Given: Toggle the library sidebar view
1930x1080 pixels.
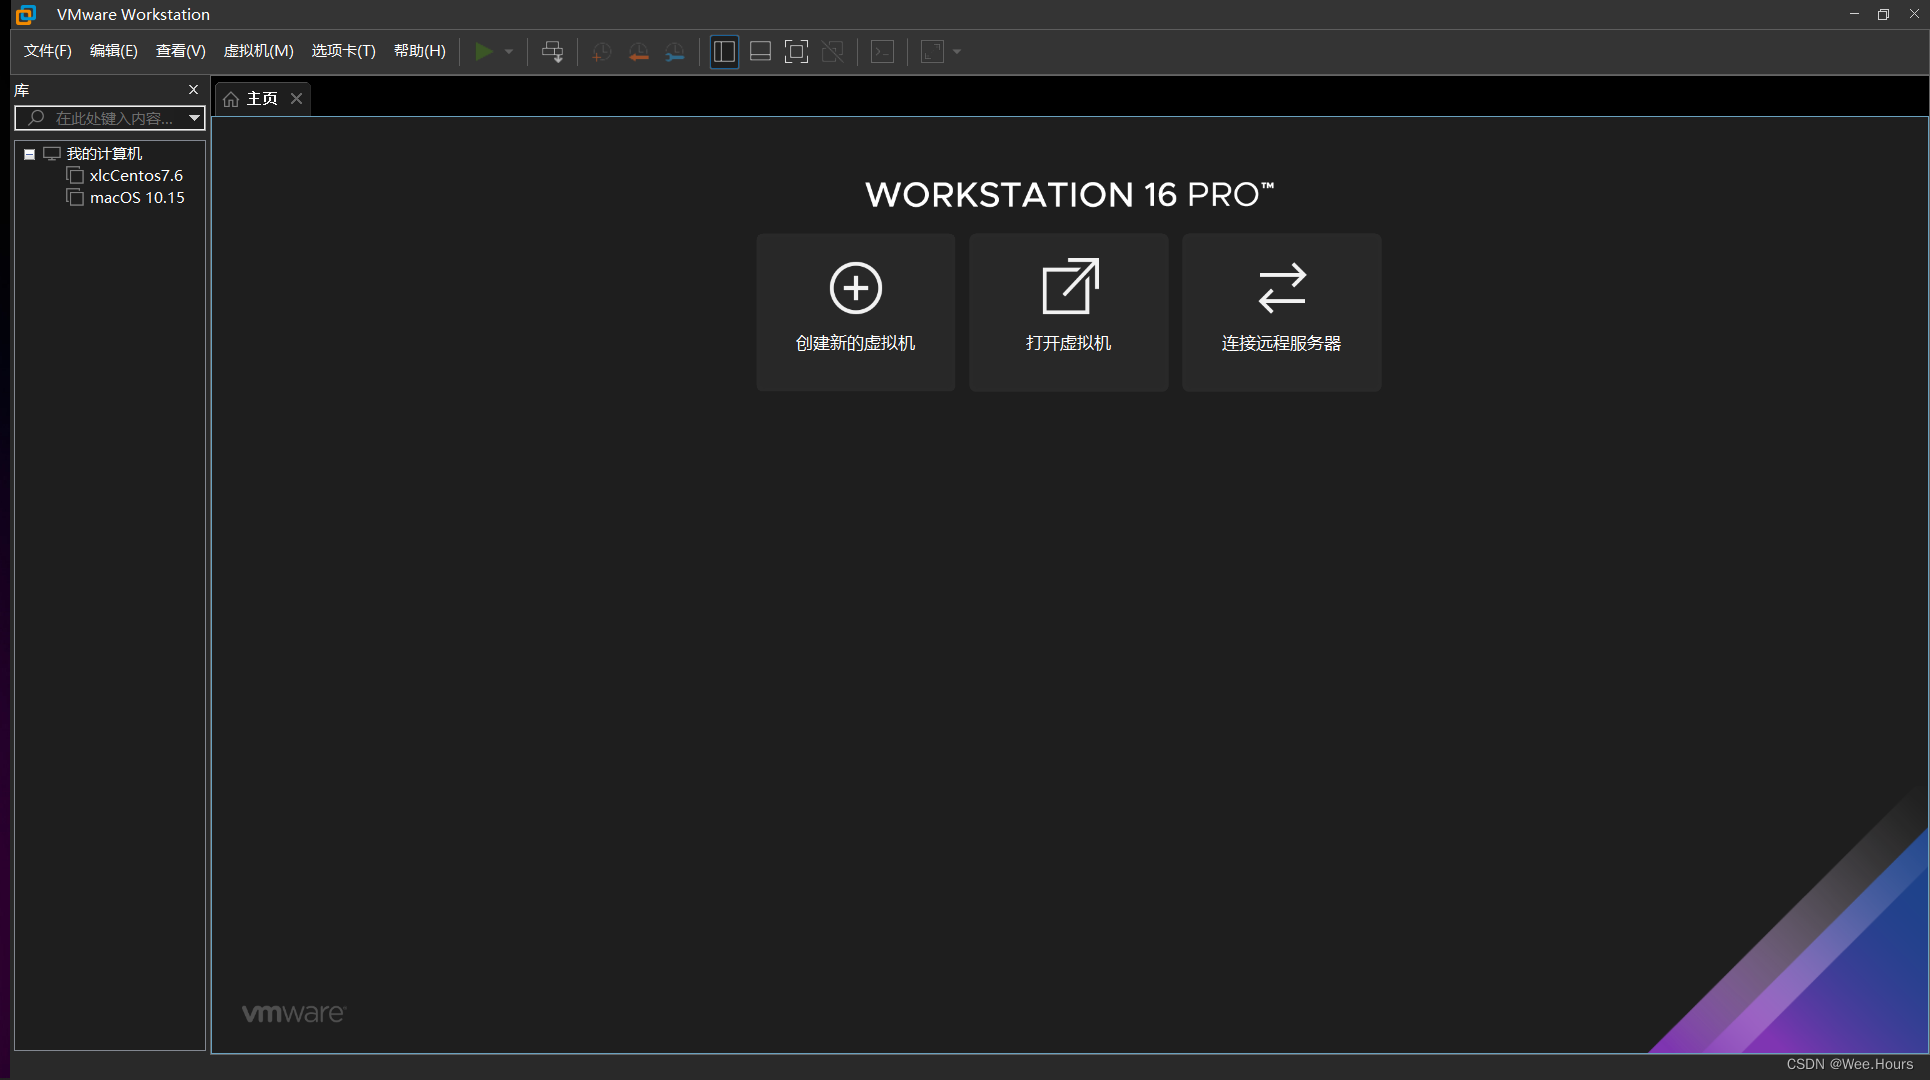Looking at the screenshot, I should tap(724, 52).
